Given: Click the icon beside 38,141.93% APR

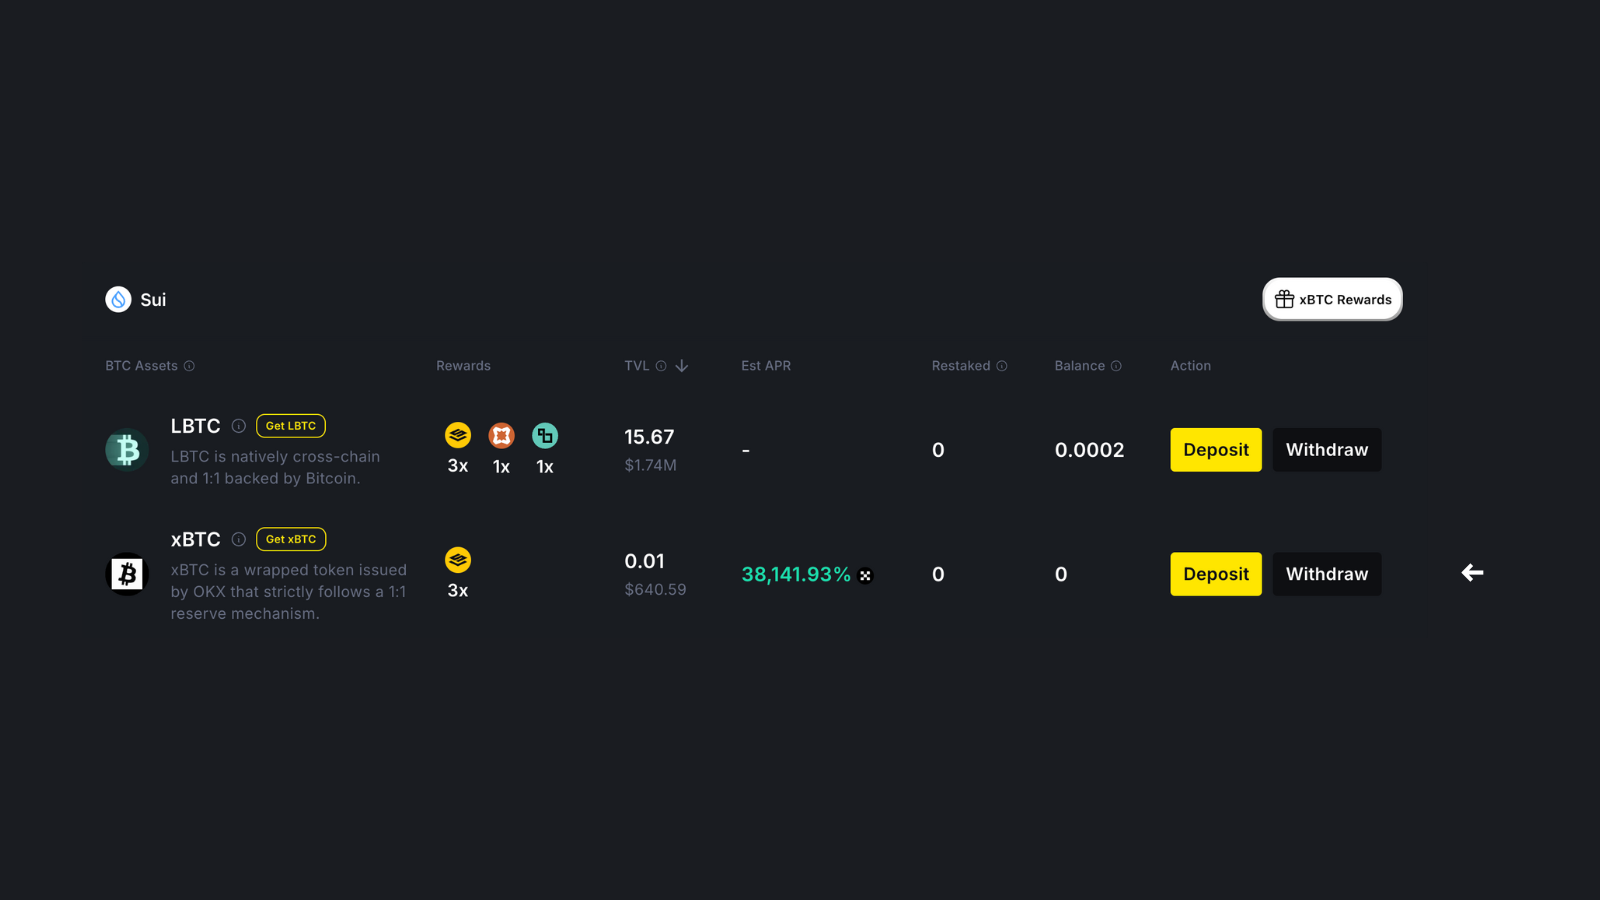Looking at the screenshot, I should [x=865, y=575].
